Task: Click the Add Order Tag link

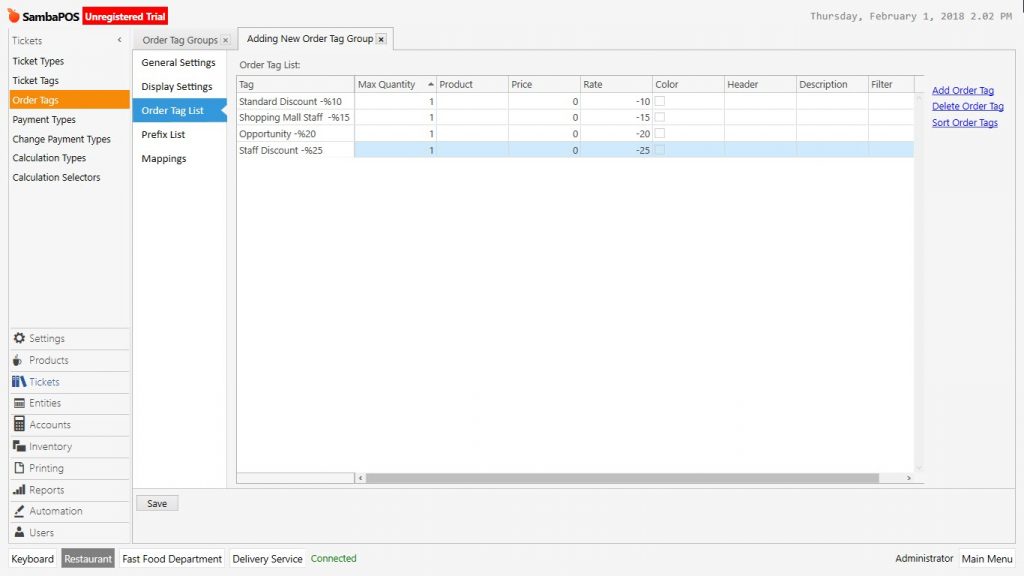Action: [x=962, y=90]
